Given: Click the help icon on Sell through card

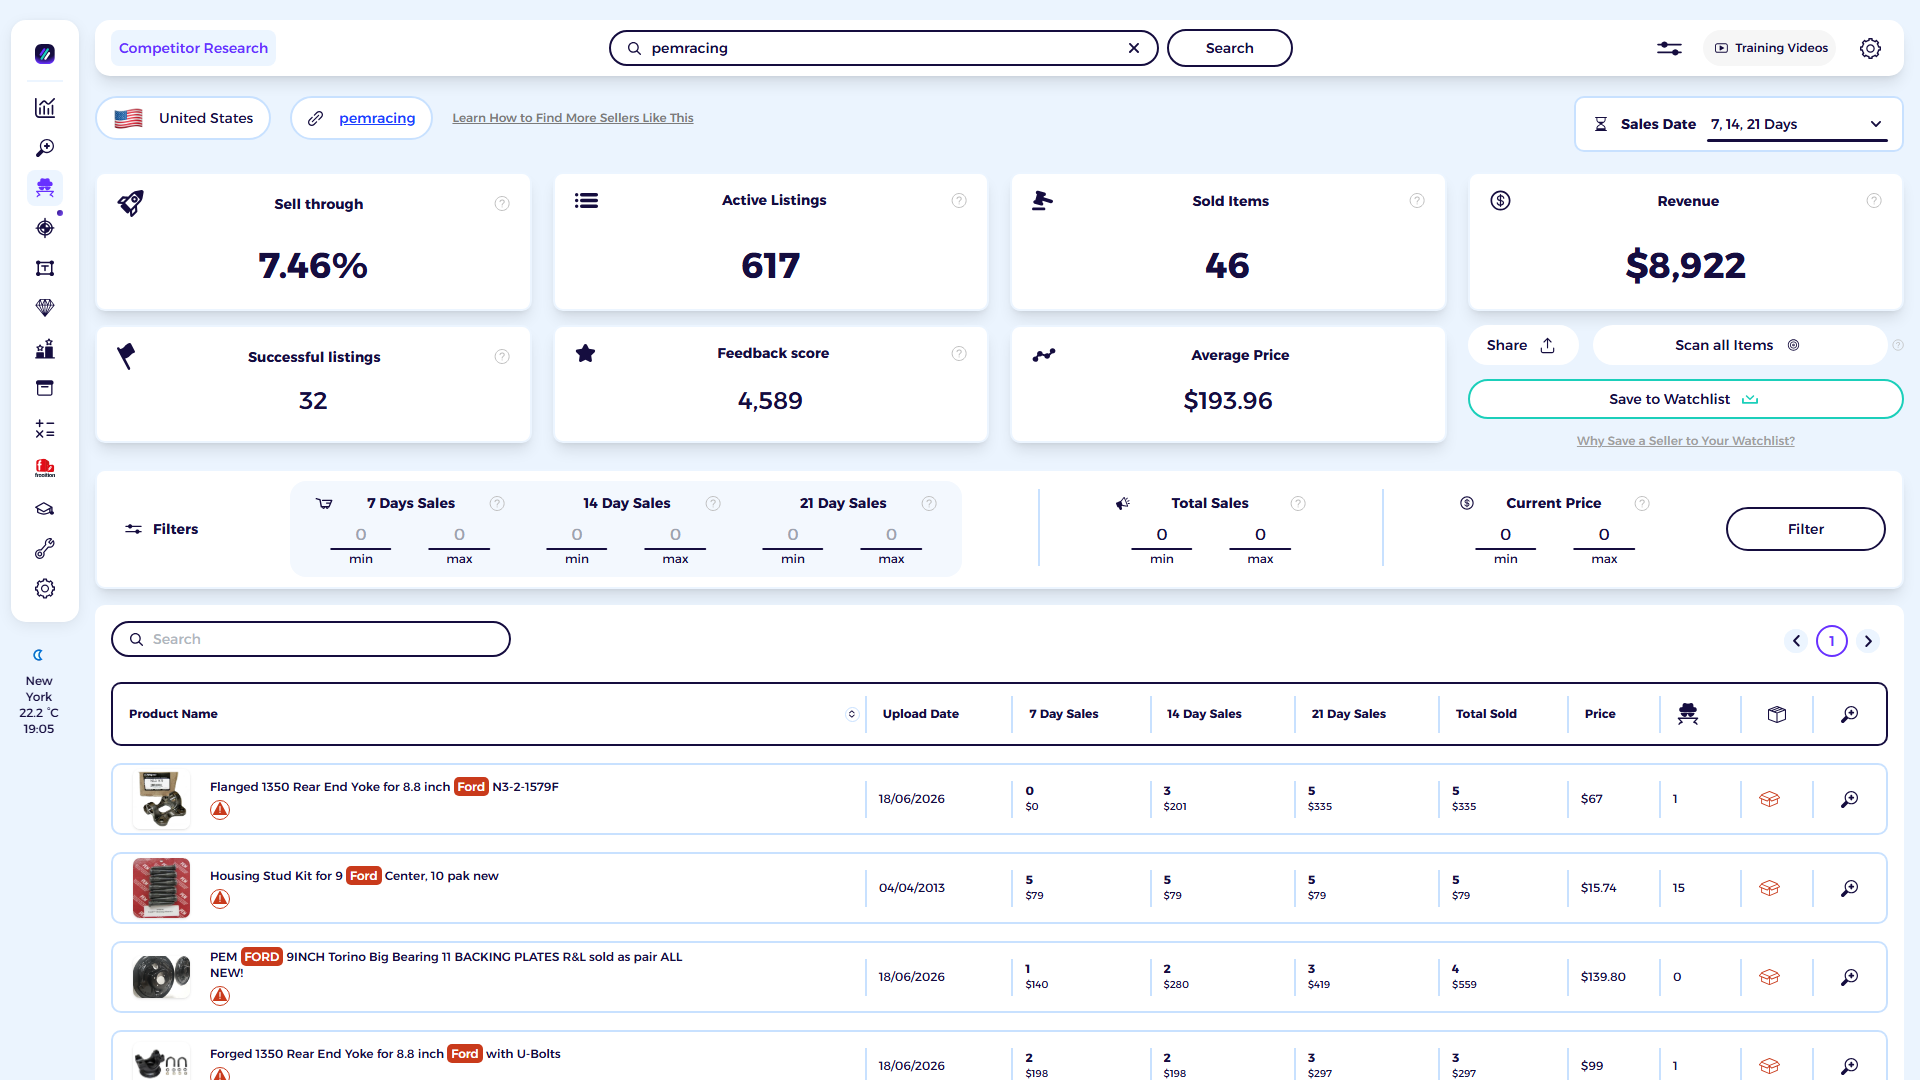Looking at the screenshot, I should click(x=502, y=204).
